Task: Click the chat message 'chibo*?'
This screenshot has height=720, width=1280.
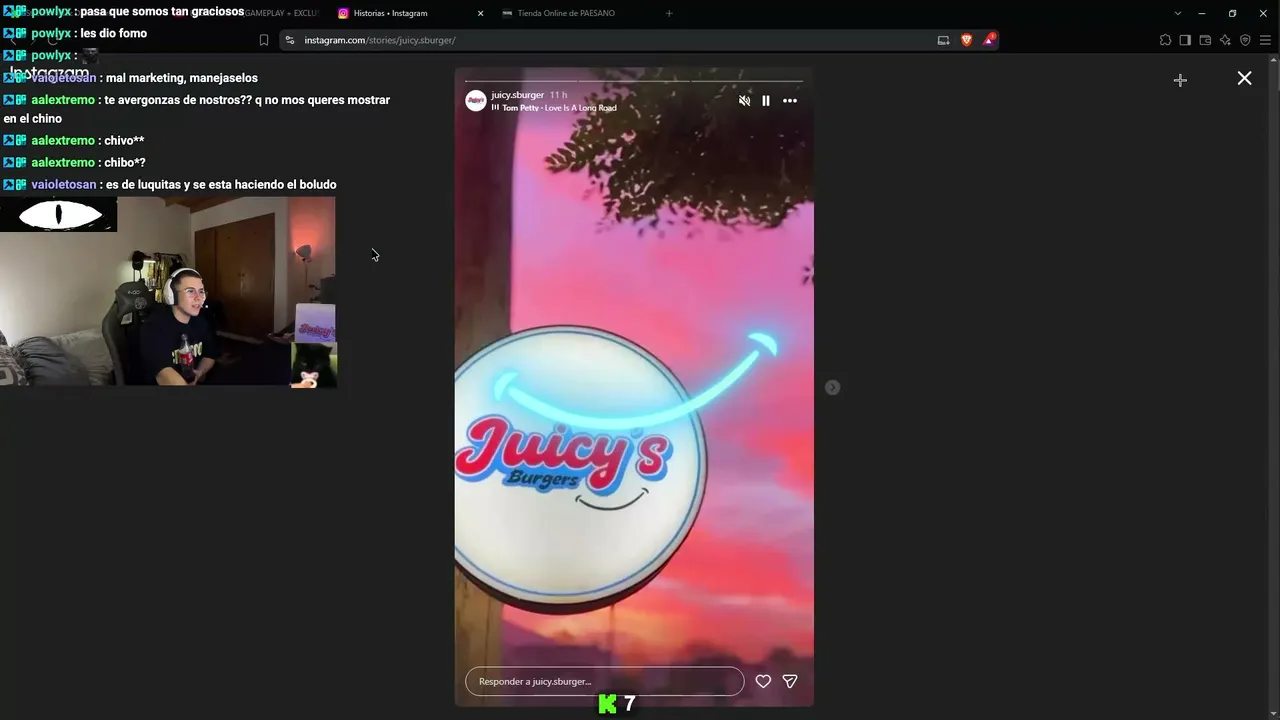Action: tap(125, 163)
